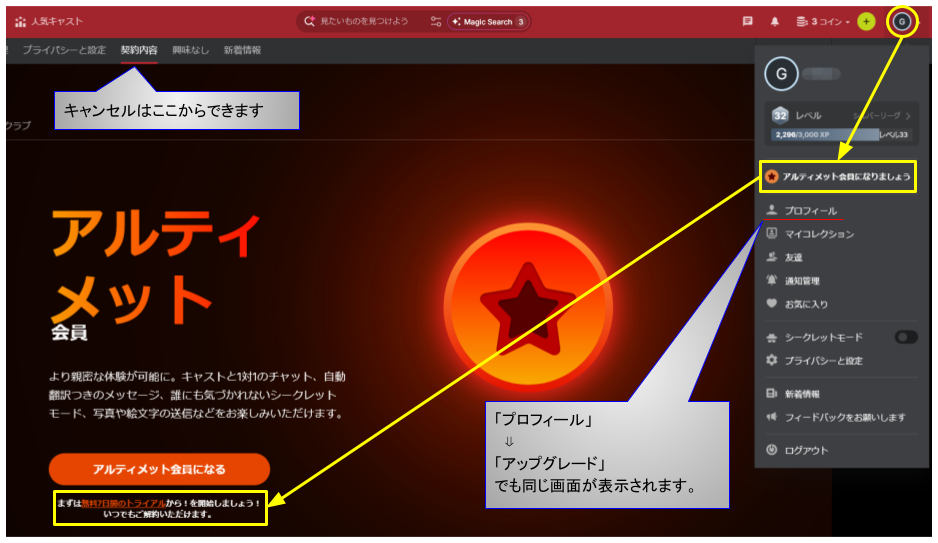Click the レベル33 label
The height and width of the screenshot is (543, 938).
(893, 135)
